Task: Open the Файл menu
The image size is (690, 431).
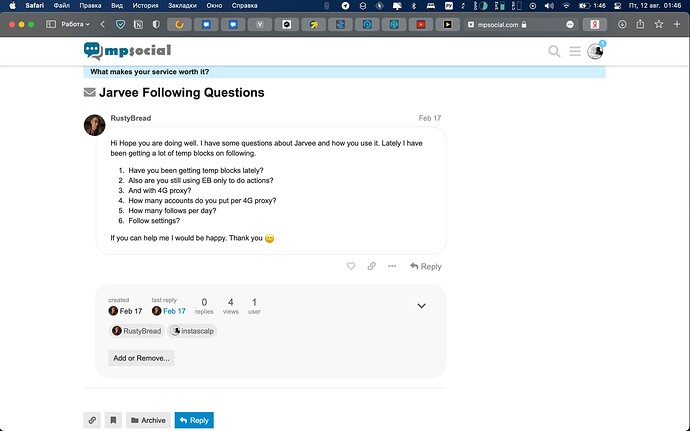Action: 62,6
